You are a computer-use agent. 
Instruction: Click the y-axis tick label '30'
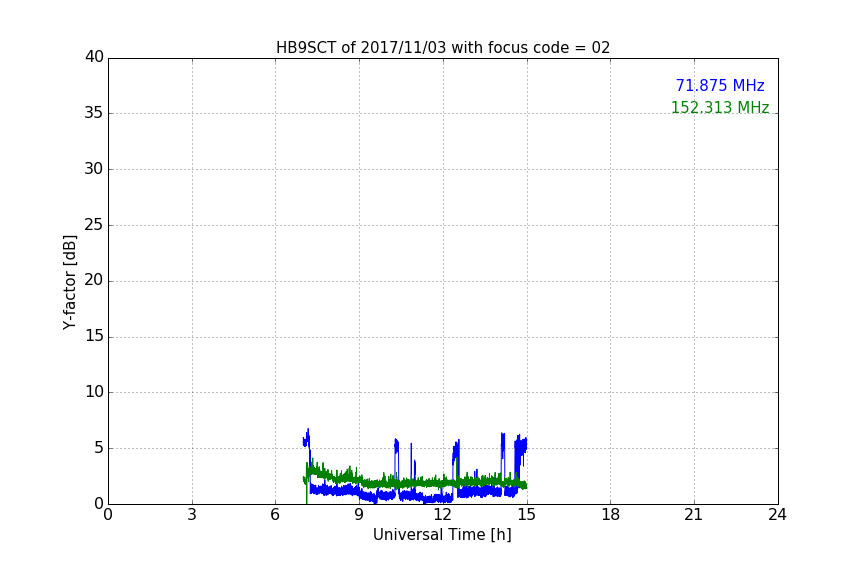[94, 169]
